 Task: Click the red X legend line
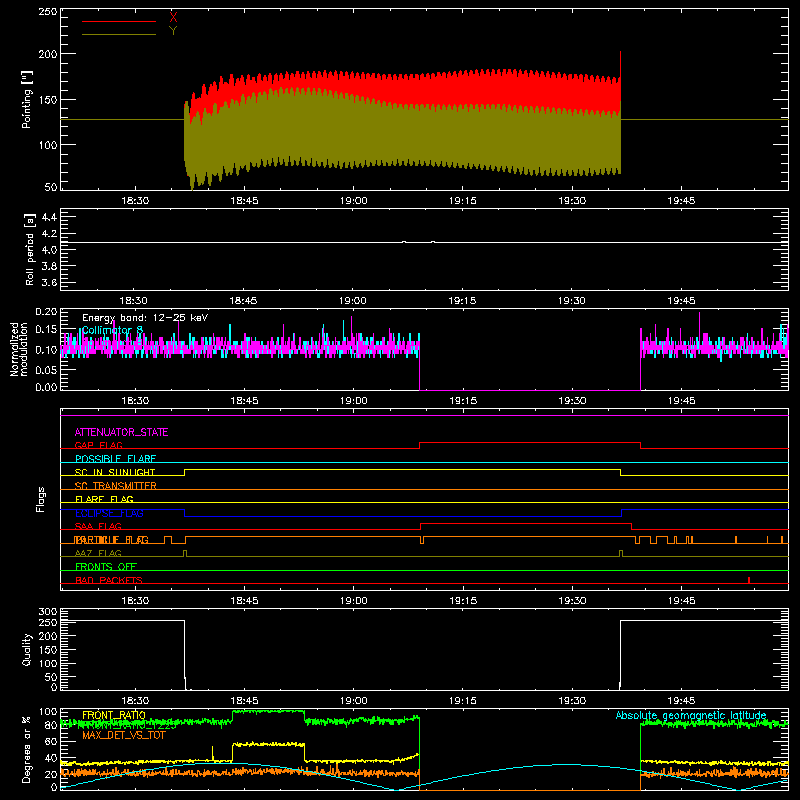[x=119, y=21]
